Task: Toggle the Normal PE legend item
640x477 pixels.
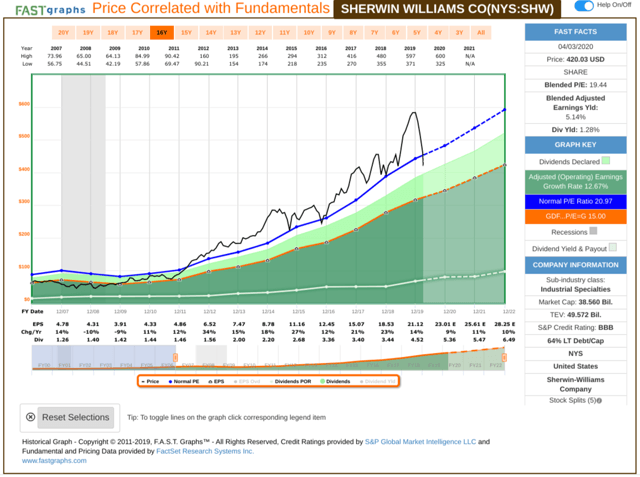Action: [184, 382]
